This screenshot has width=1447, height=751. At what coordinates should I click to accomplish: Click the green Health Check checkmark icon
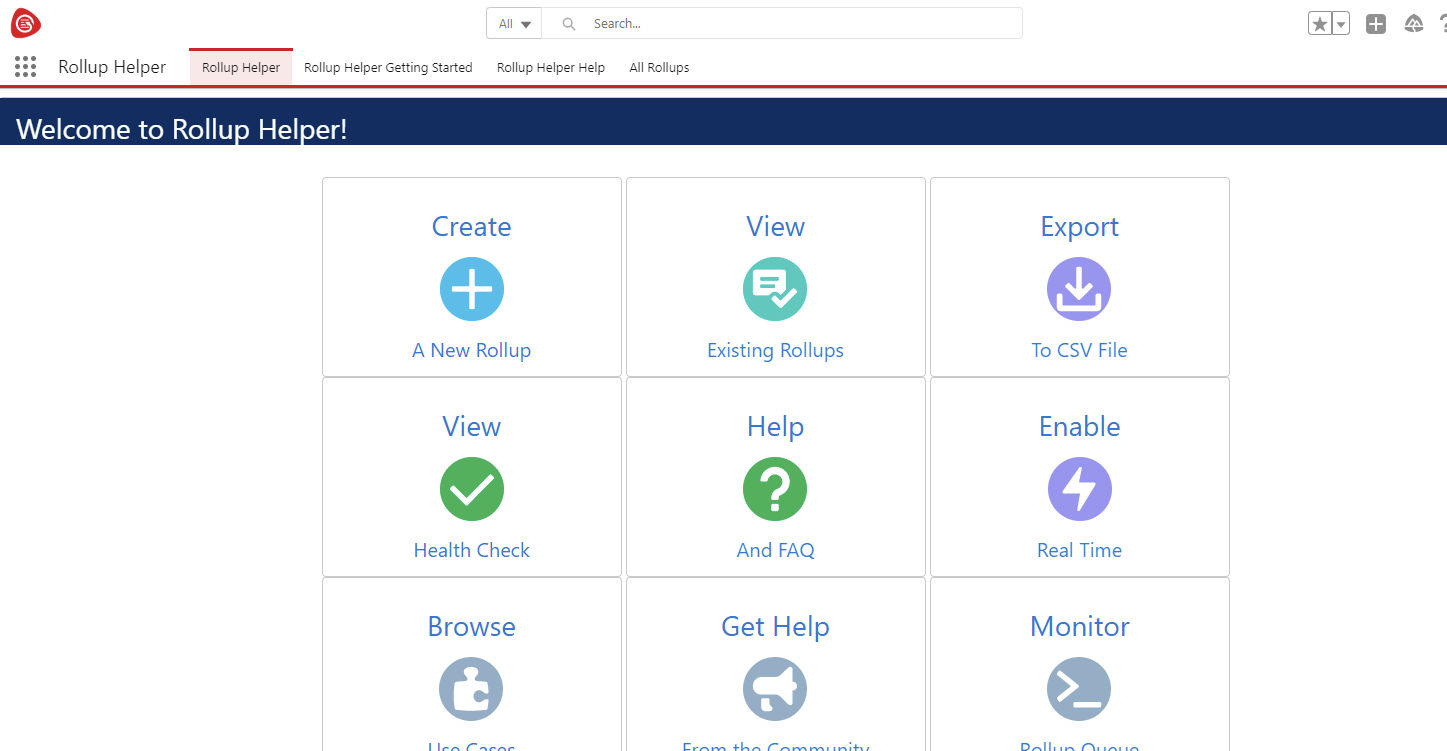tap(472, 489)
